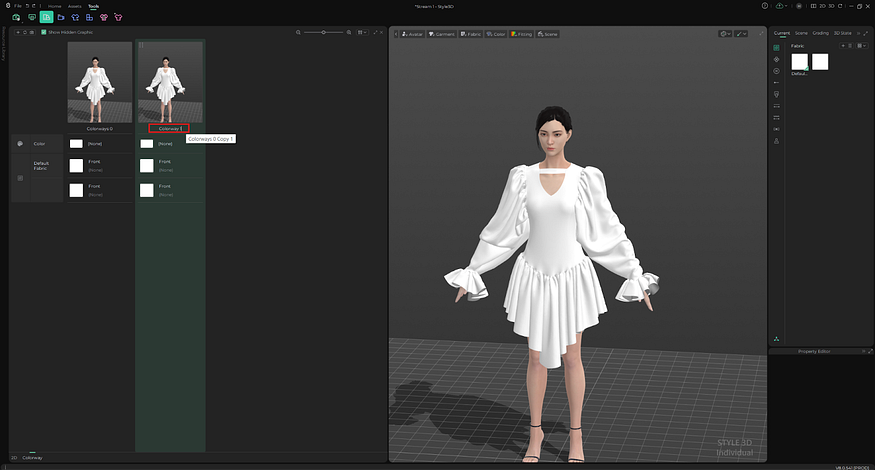Toggle the Garment display button in the 3D view

tap(442, 34)
